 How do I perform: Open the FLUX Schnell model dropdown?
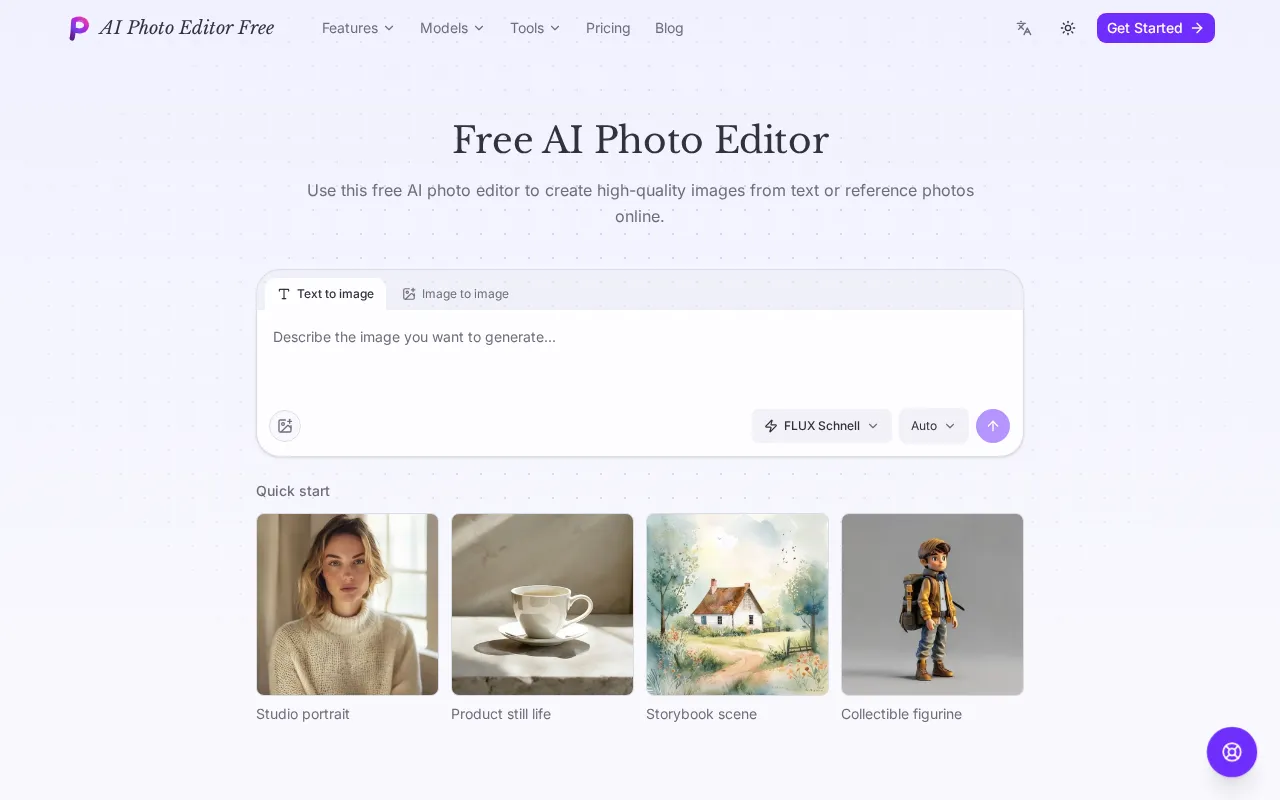point(822,426)
